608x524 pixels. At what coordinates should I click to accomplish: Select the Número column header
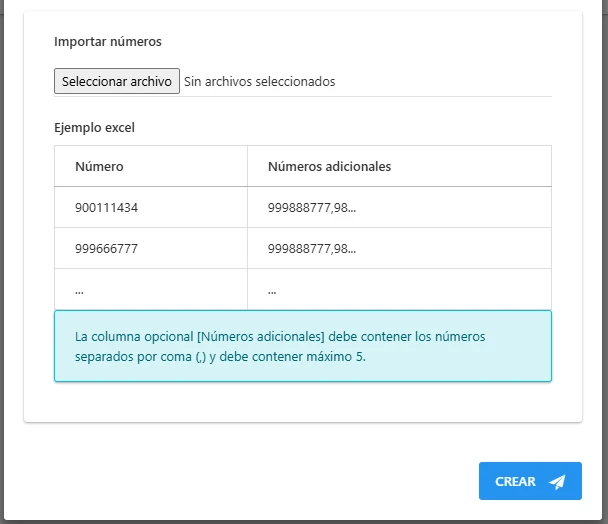(151, 166)
